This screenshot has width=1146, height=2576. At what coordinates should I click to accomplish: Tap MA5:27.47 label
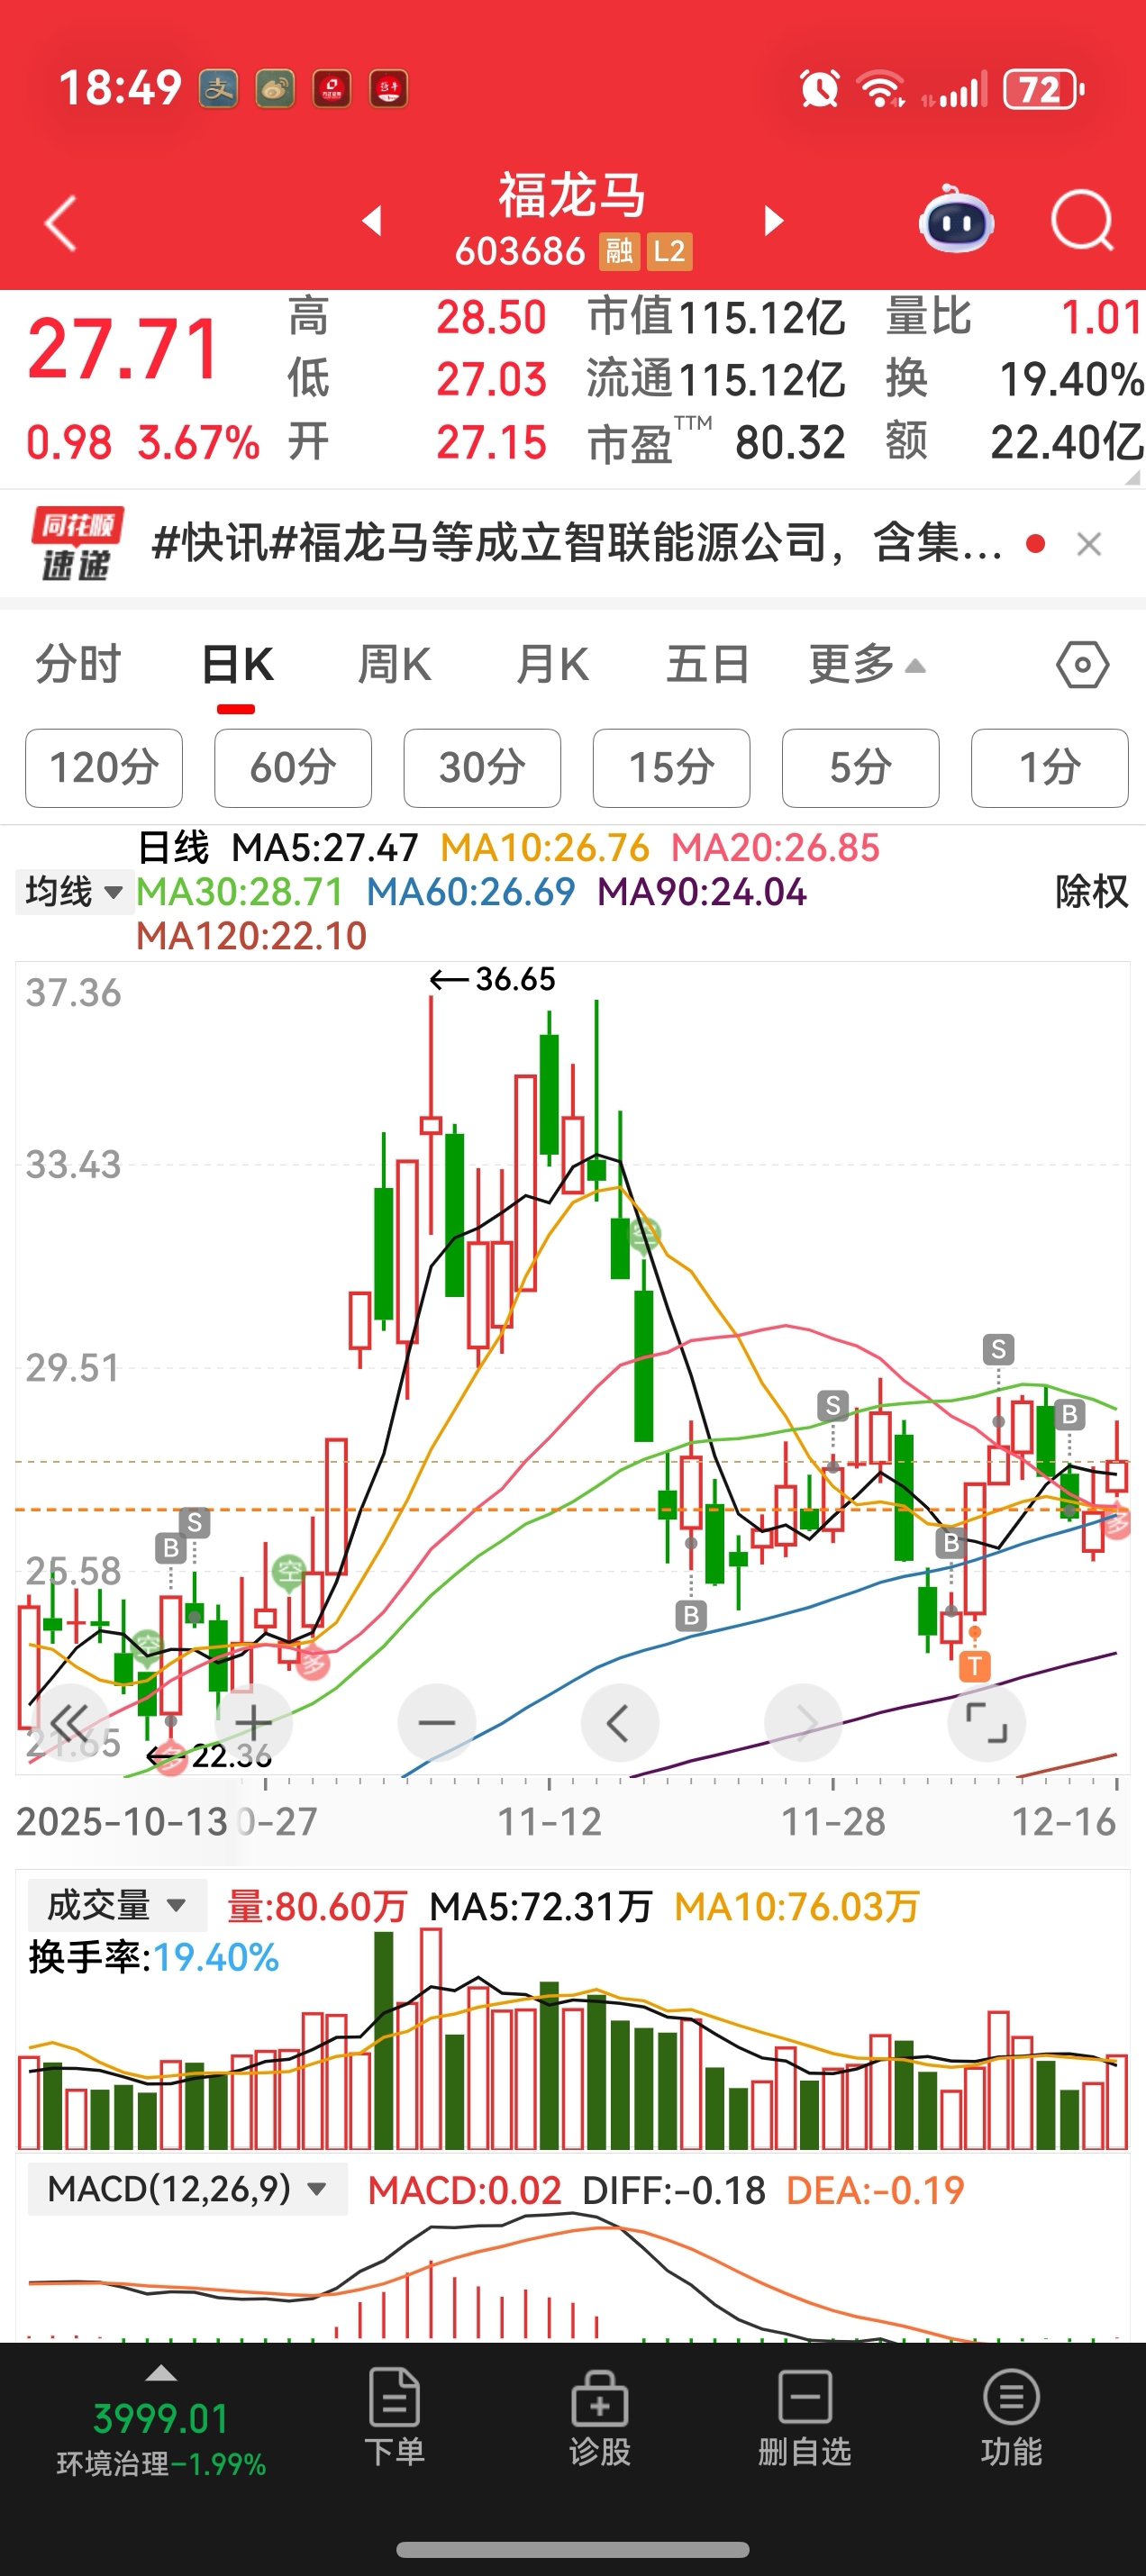(325, 848)
